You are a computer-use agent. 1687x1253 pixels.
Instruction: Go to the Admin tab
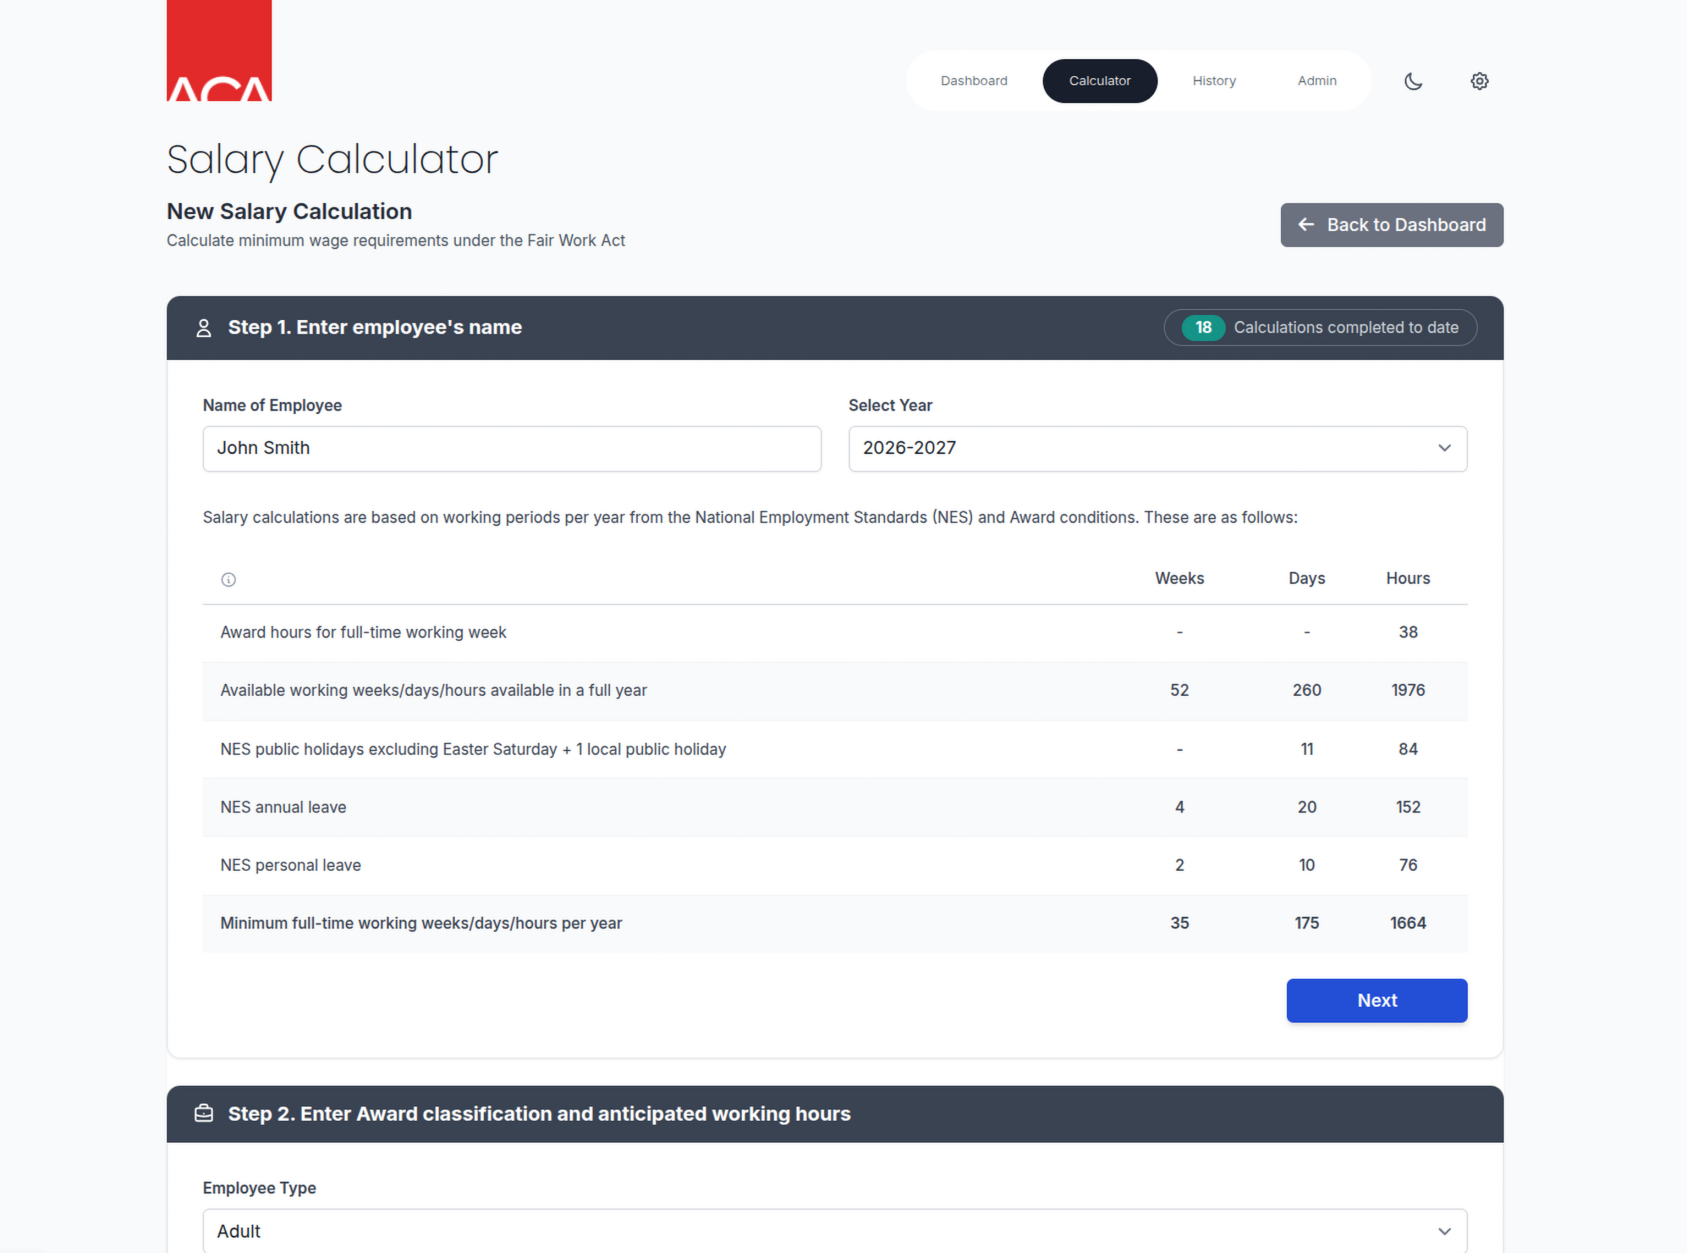[x=1317, y=81]
